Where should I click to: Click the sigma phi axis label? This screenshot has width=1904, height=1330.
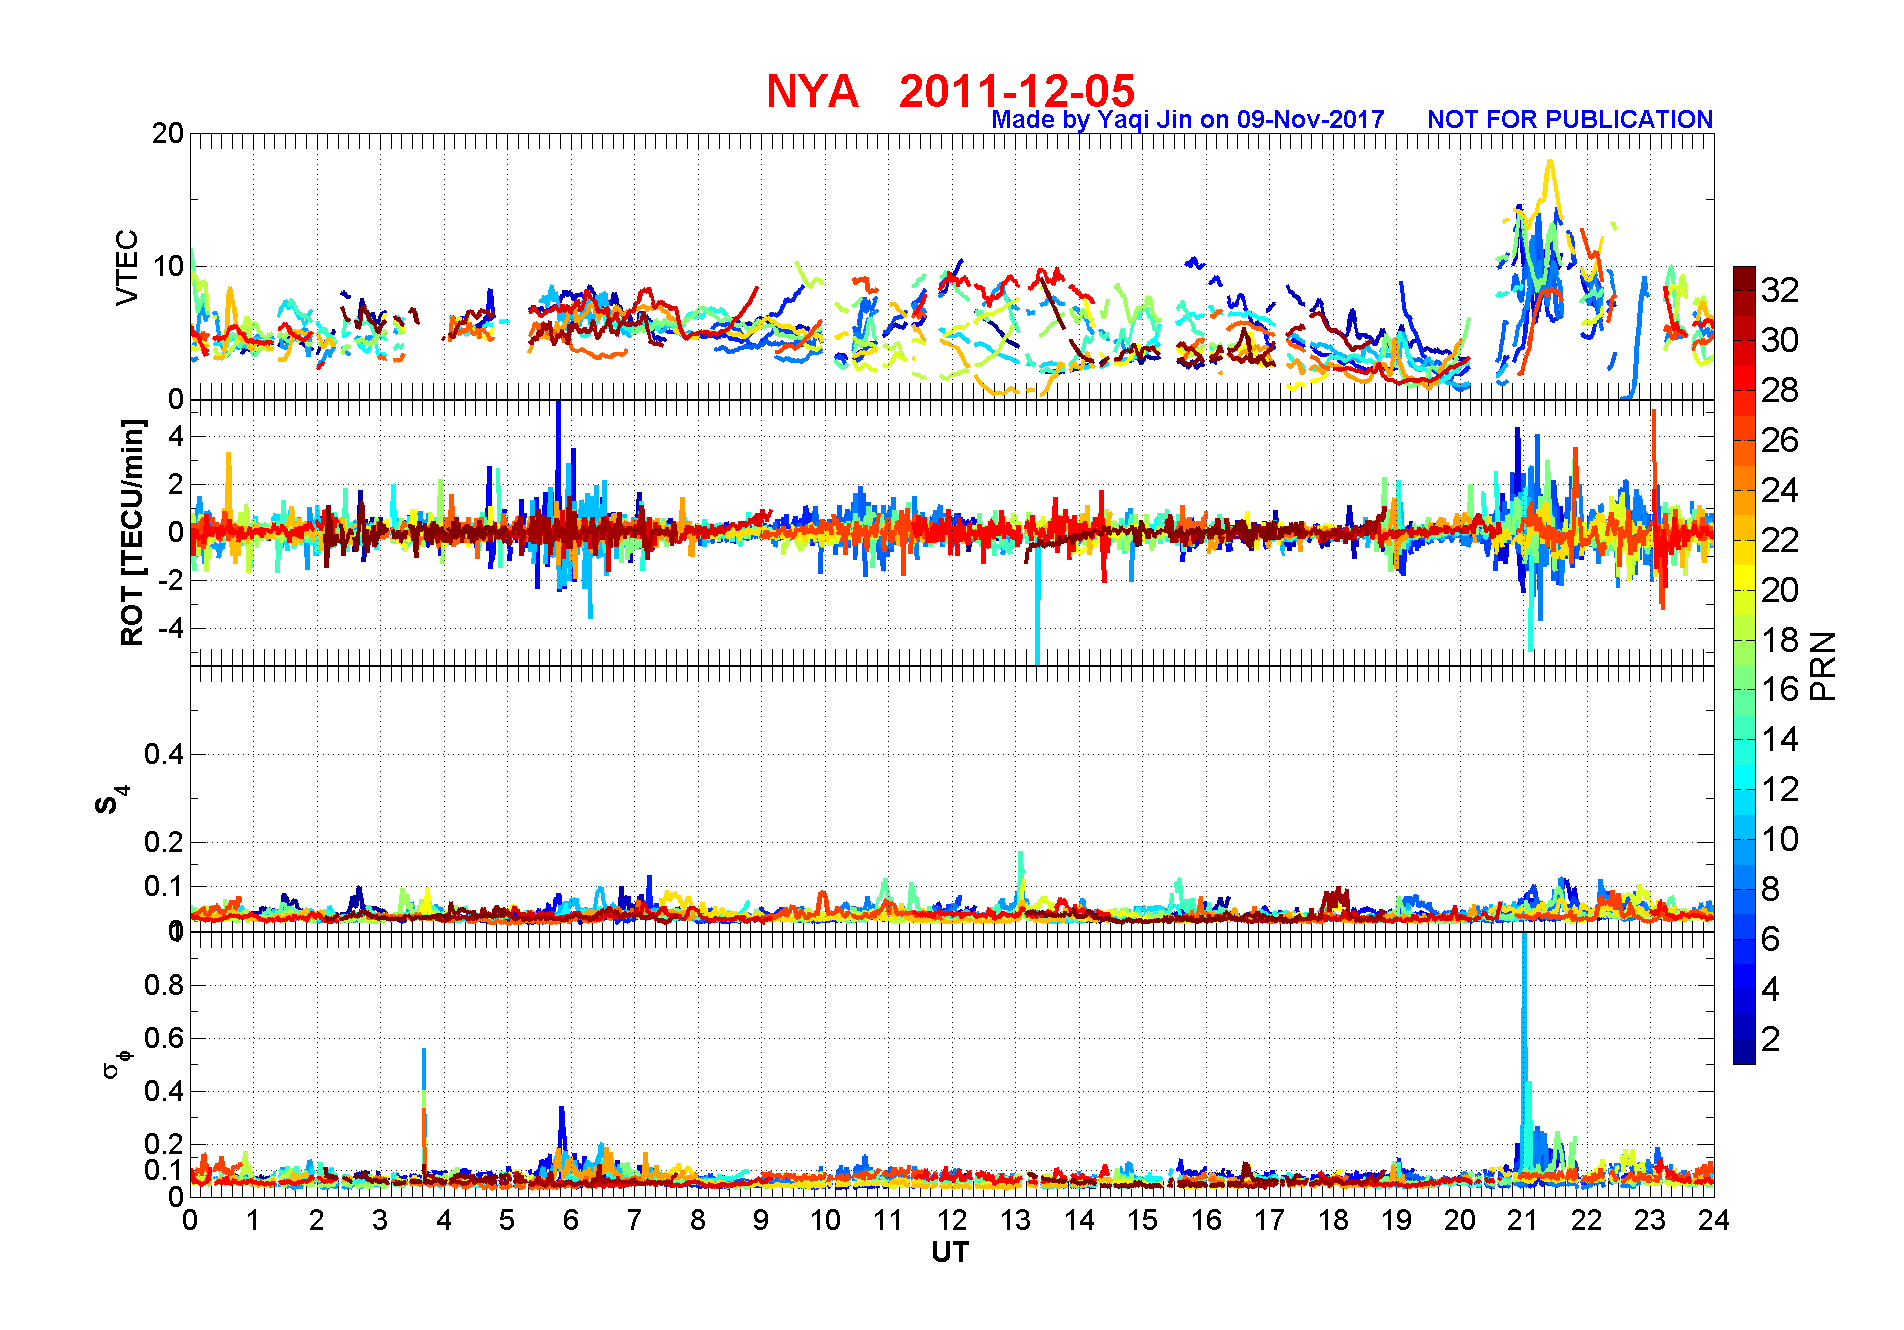(115, 1062)
